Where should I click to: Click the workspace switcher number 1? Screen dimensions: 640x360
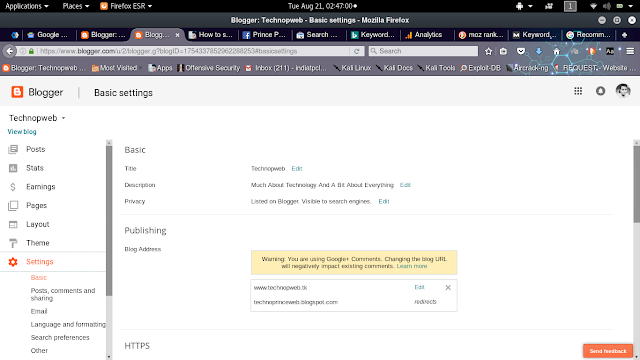pos(570,6)
